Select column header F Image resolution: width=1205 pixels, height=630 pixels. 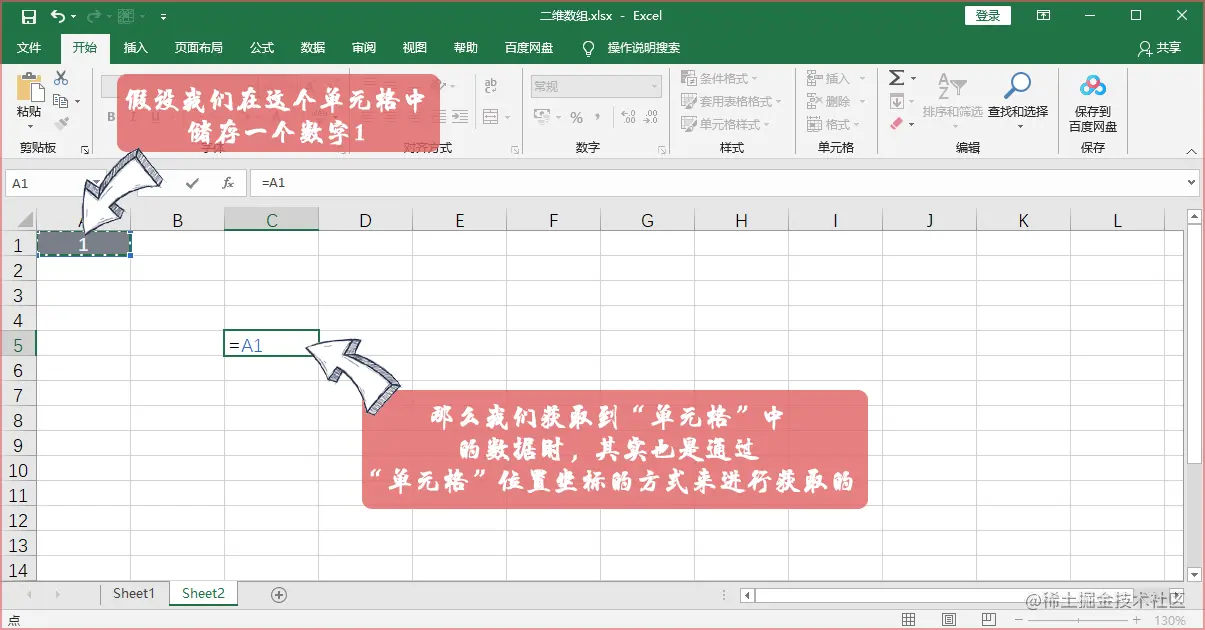pos(553,220)
